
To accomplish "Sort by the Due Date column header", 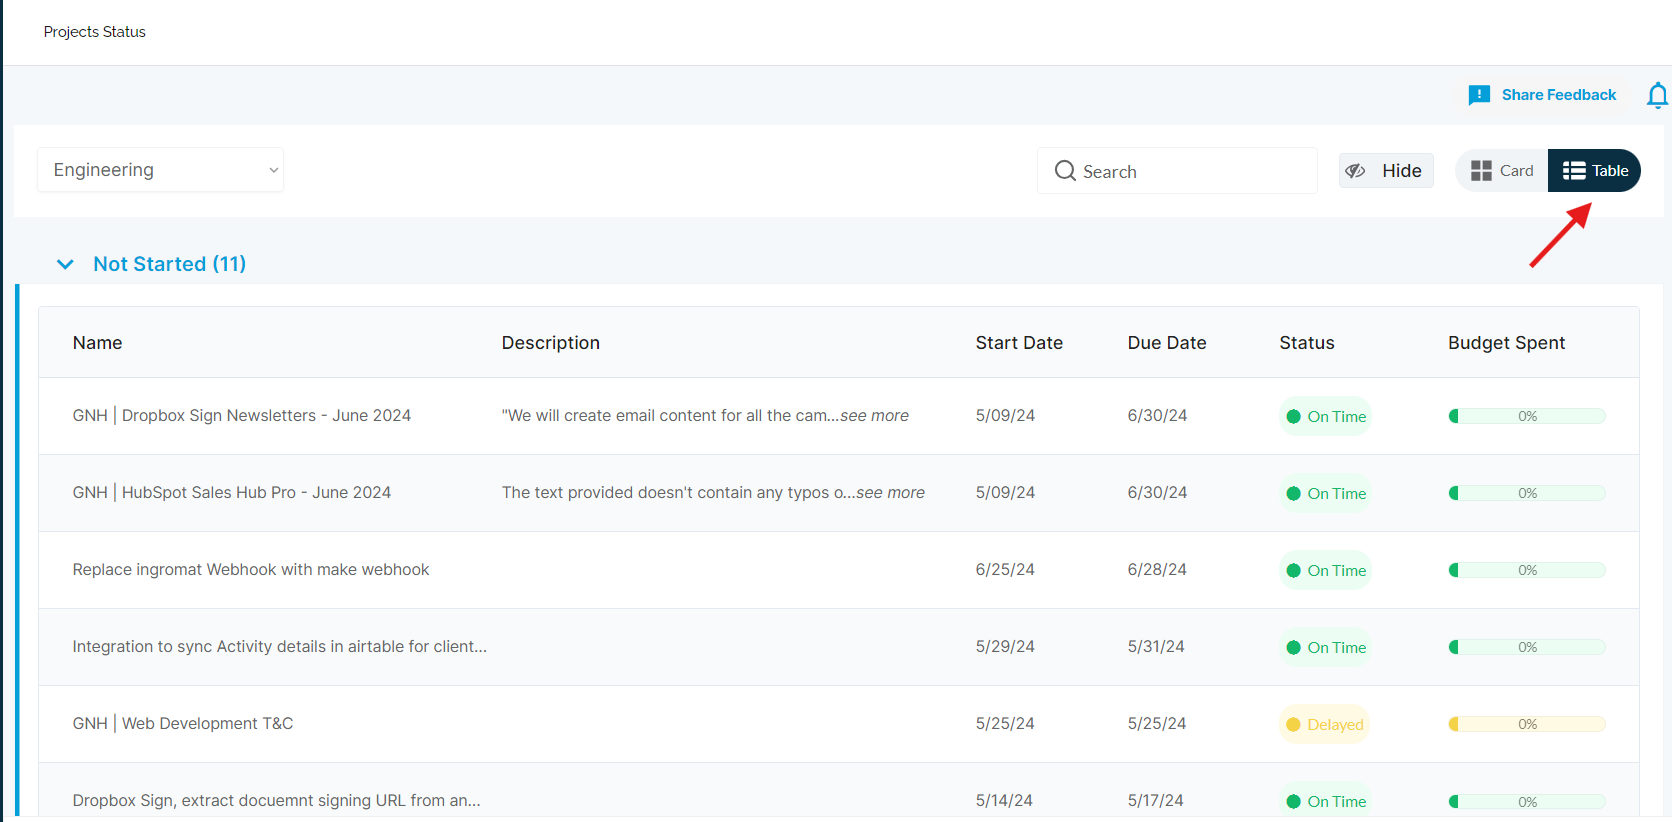I will click(1166, 343).
